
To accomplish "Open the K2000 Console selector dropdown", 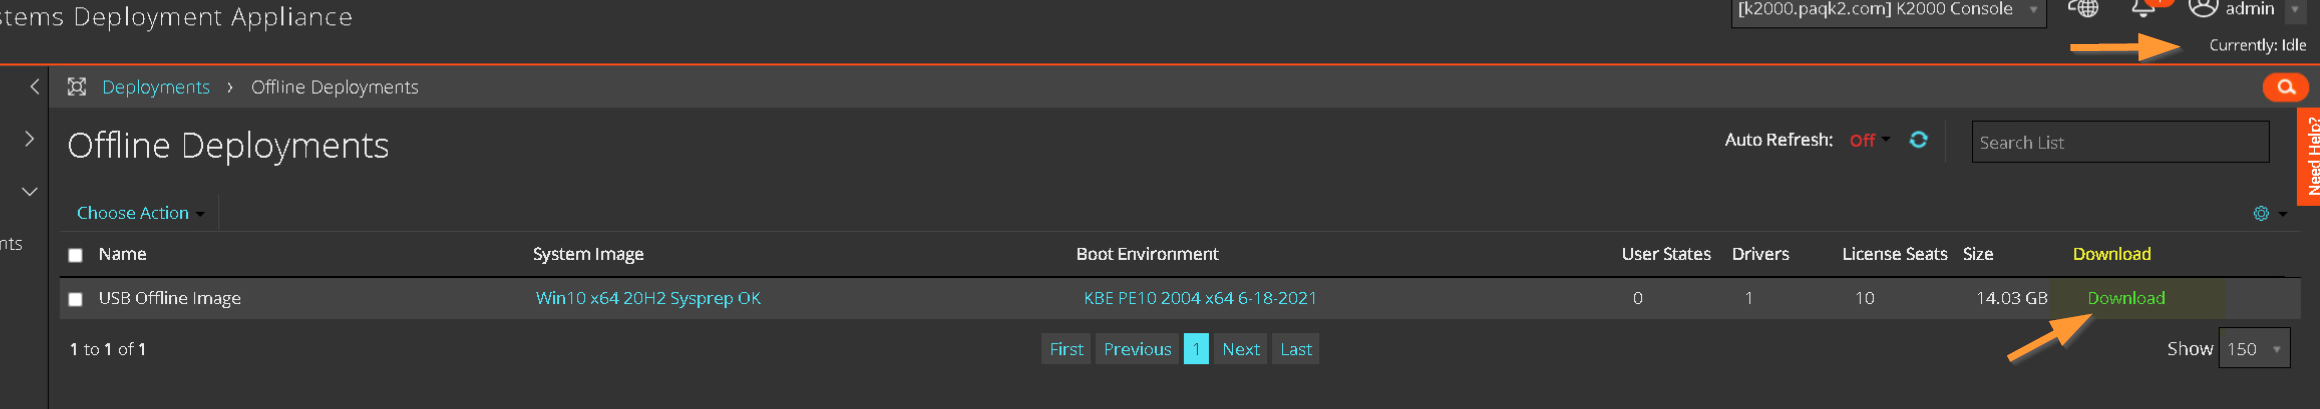I will [1888, 10].
